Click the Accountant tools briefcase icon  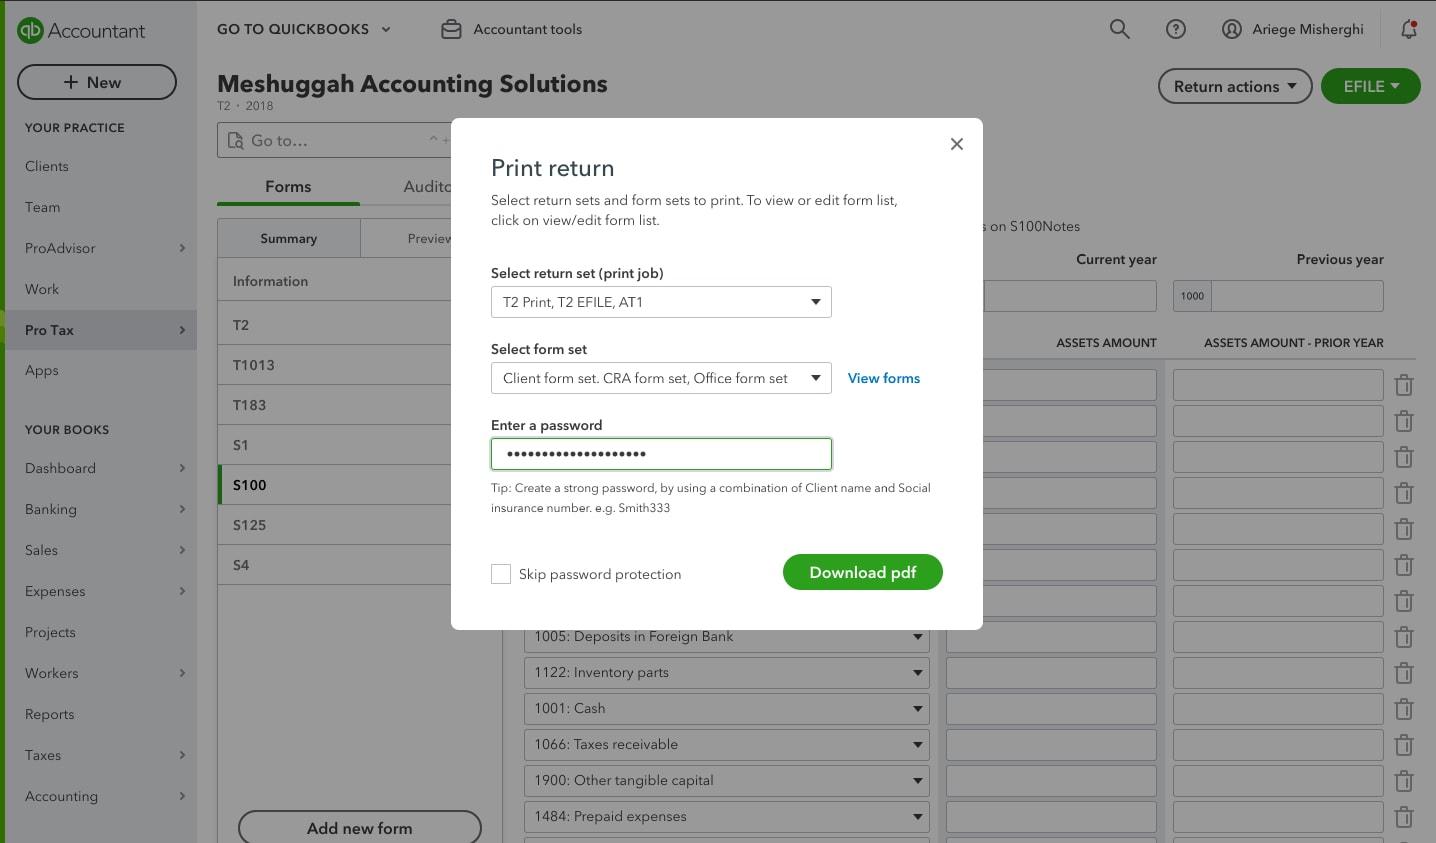coord(452,29)
